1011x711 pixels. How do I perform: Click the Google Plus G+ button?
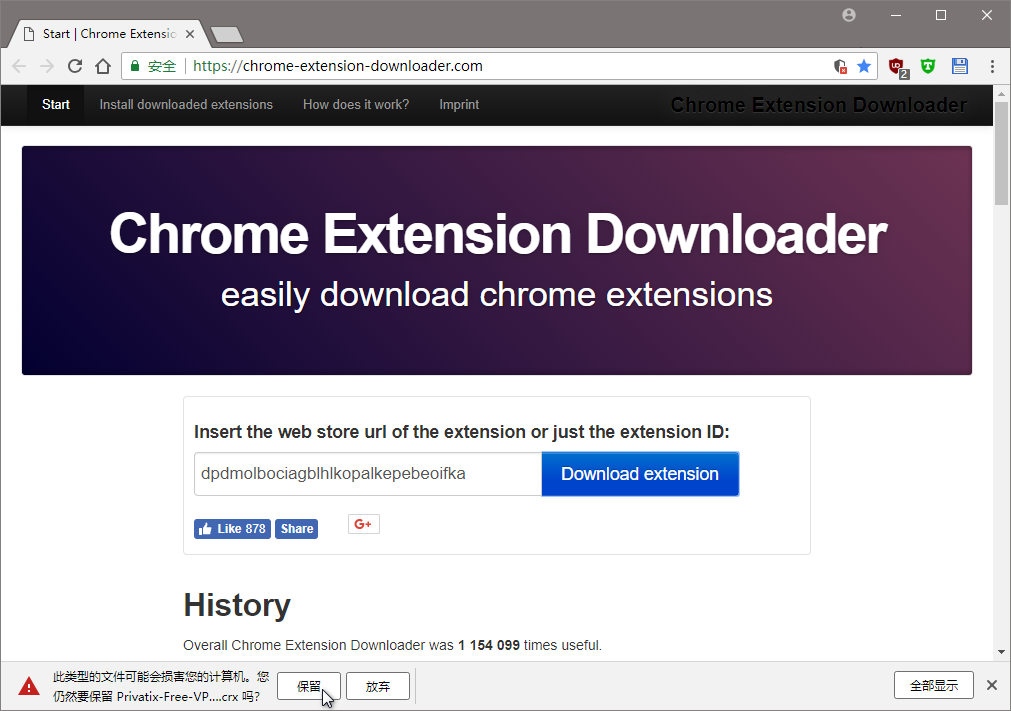point(364,524)
